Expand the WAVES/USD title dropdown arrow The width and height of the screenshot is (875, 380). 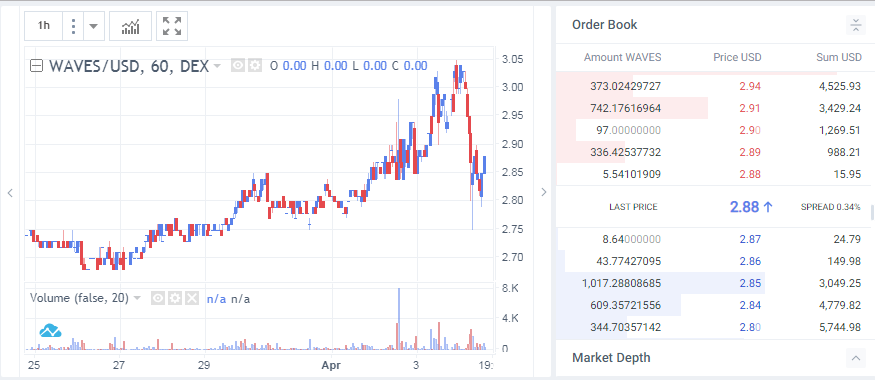tap(218, 66)
